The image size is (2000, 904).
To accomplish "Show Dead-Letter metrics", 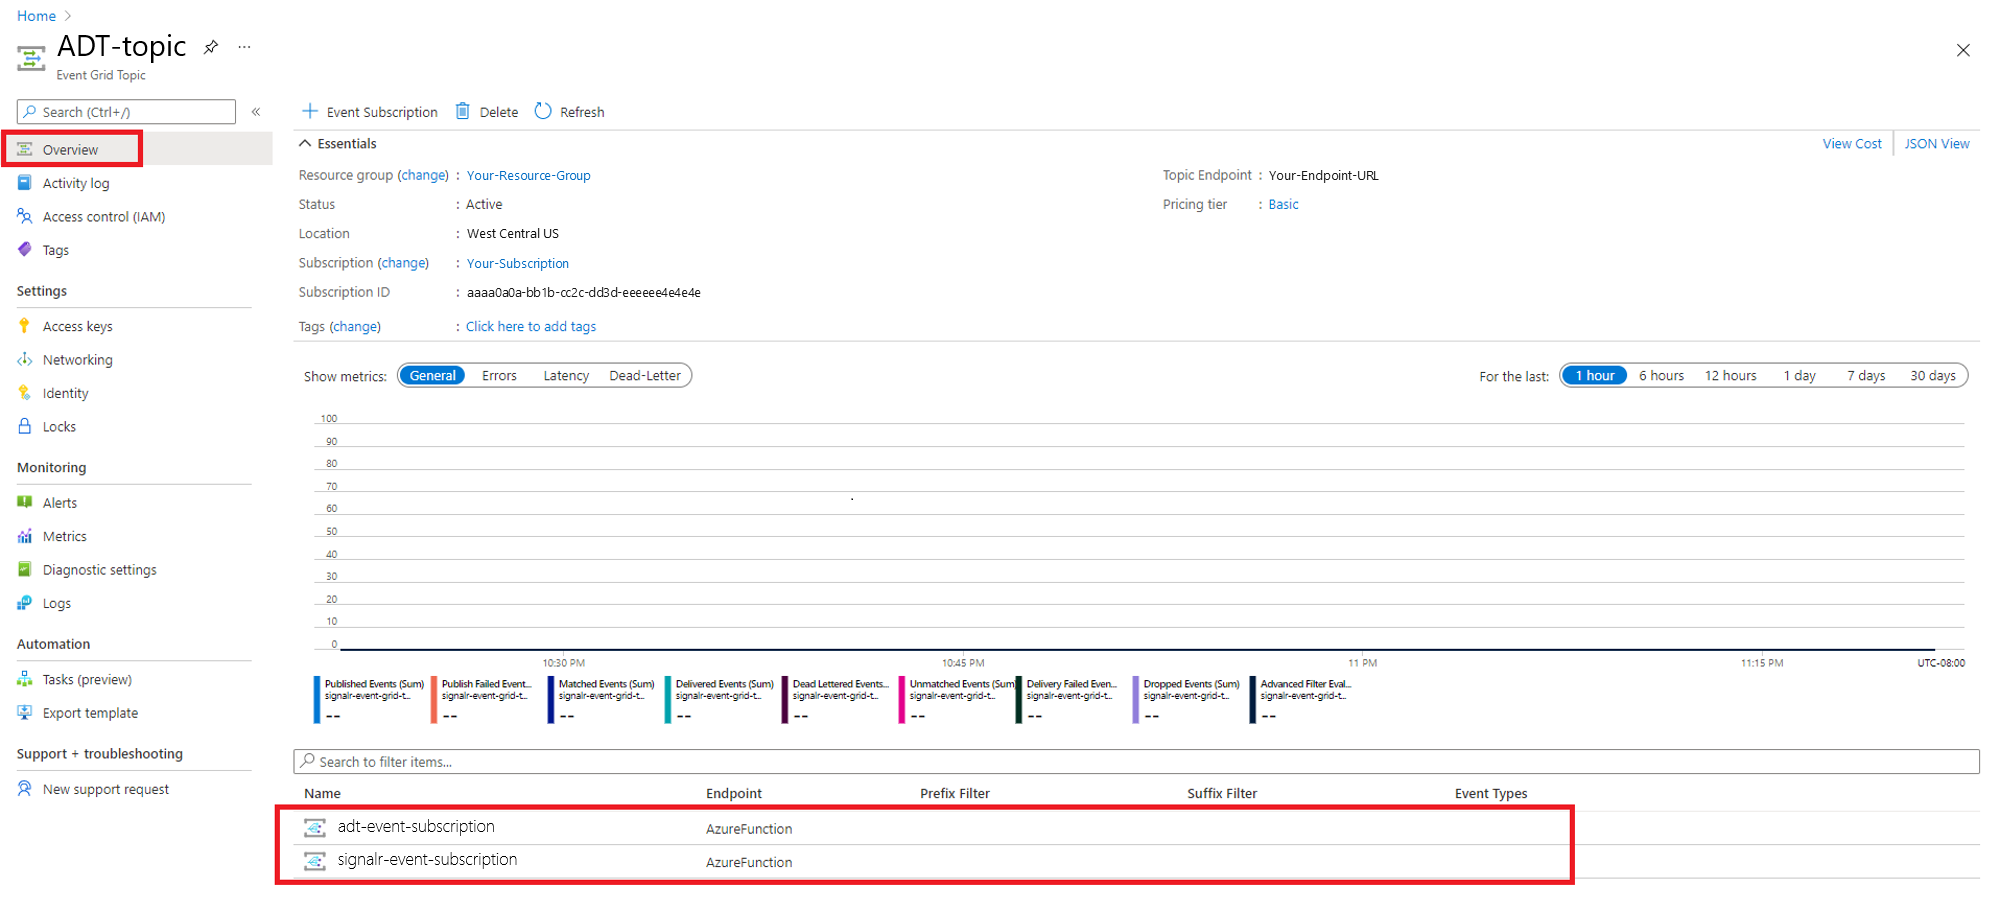I will 645,375.
